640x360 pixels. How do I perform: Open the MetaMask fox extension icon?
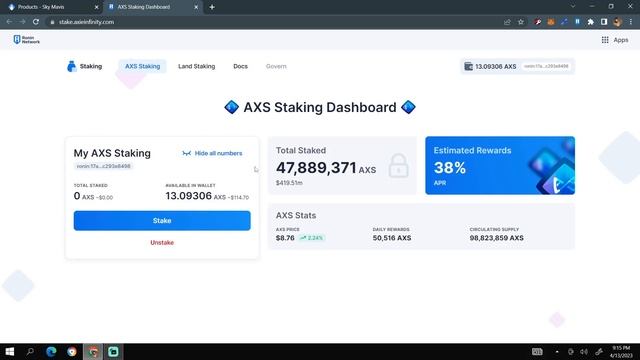pos(551,22)
